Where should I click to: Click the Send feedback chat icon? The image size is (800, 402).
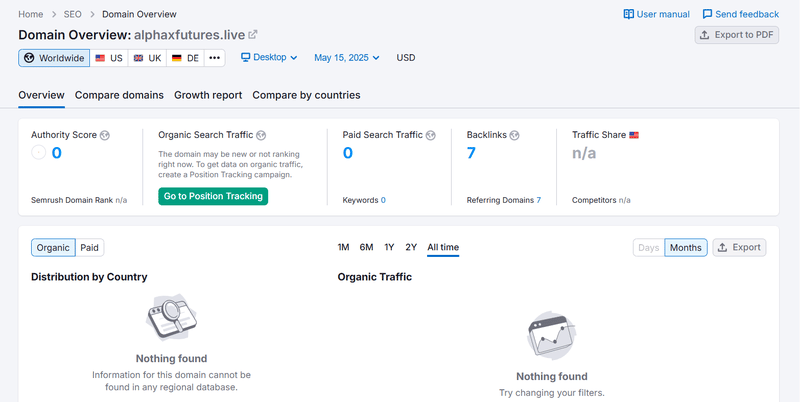707,14
